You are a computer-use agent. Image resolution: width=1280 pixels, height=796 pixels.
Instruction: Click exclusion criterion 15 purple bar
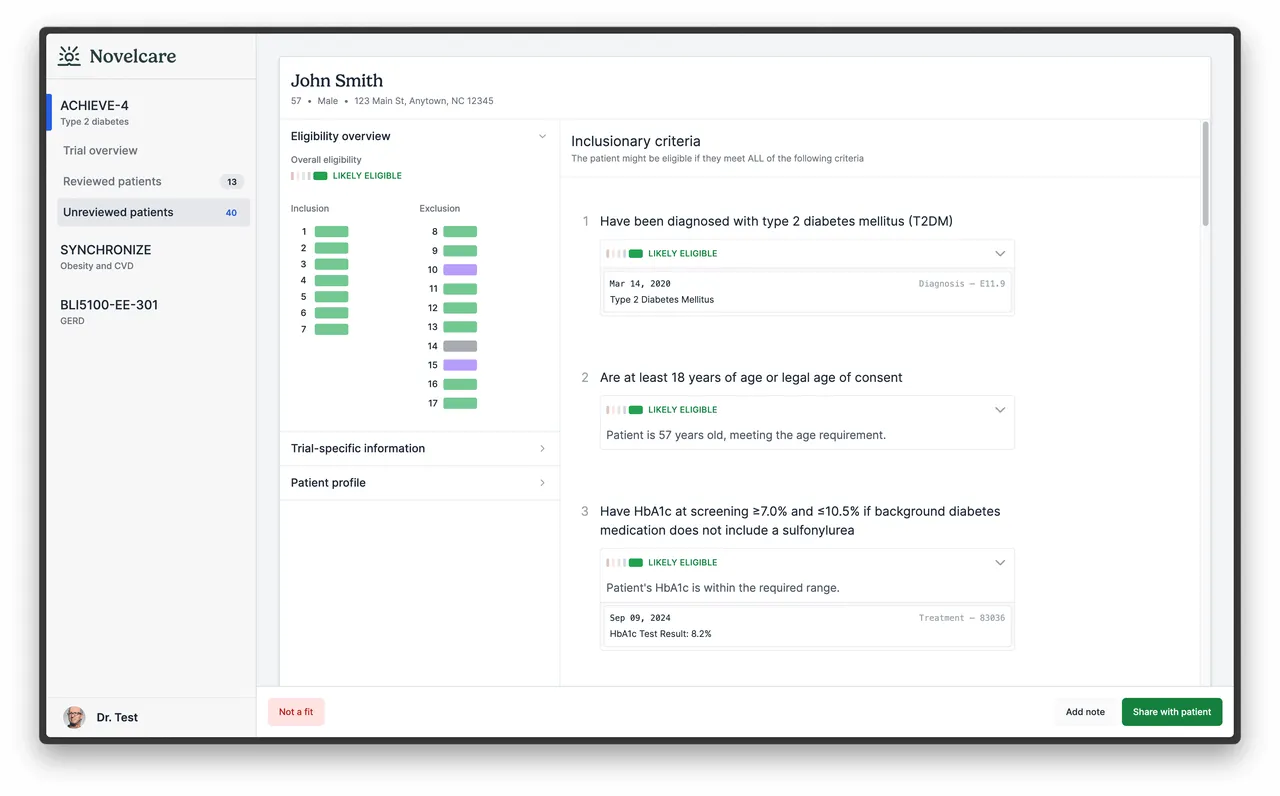click(x=460, y=365)
